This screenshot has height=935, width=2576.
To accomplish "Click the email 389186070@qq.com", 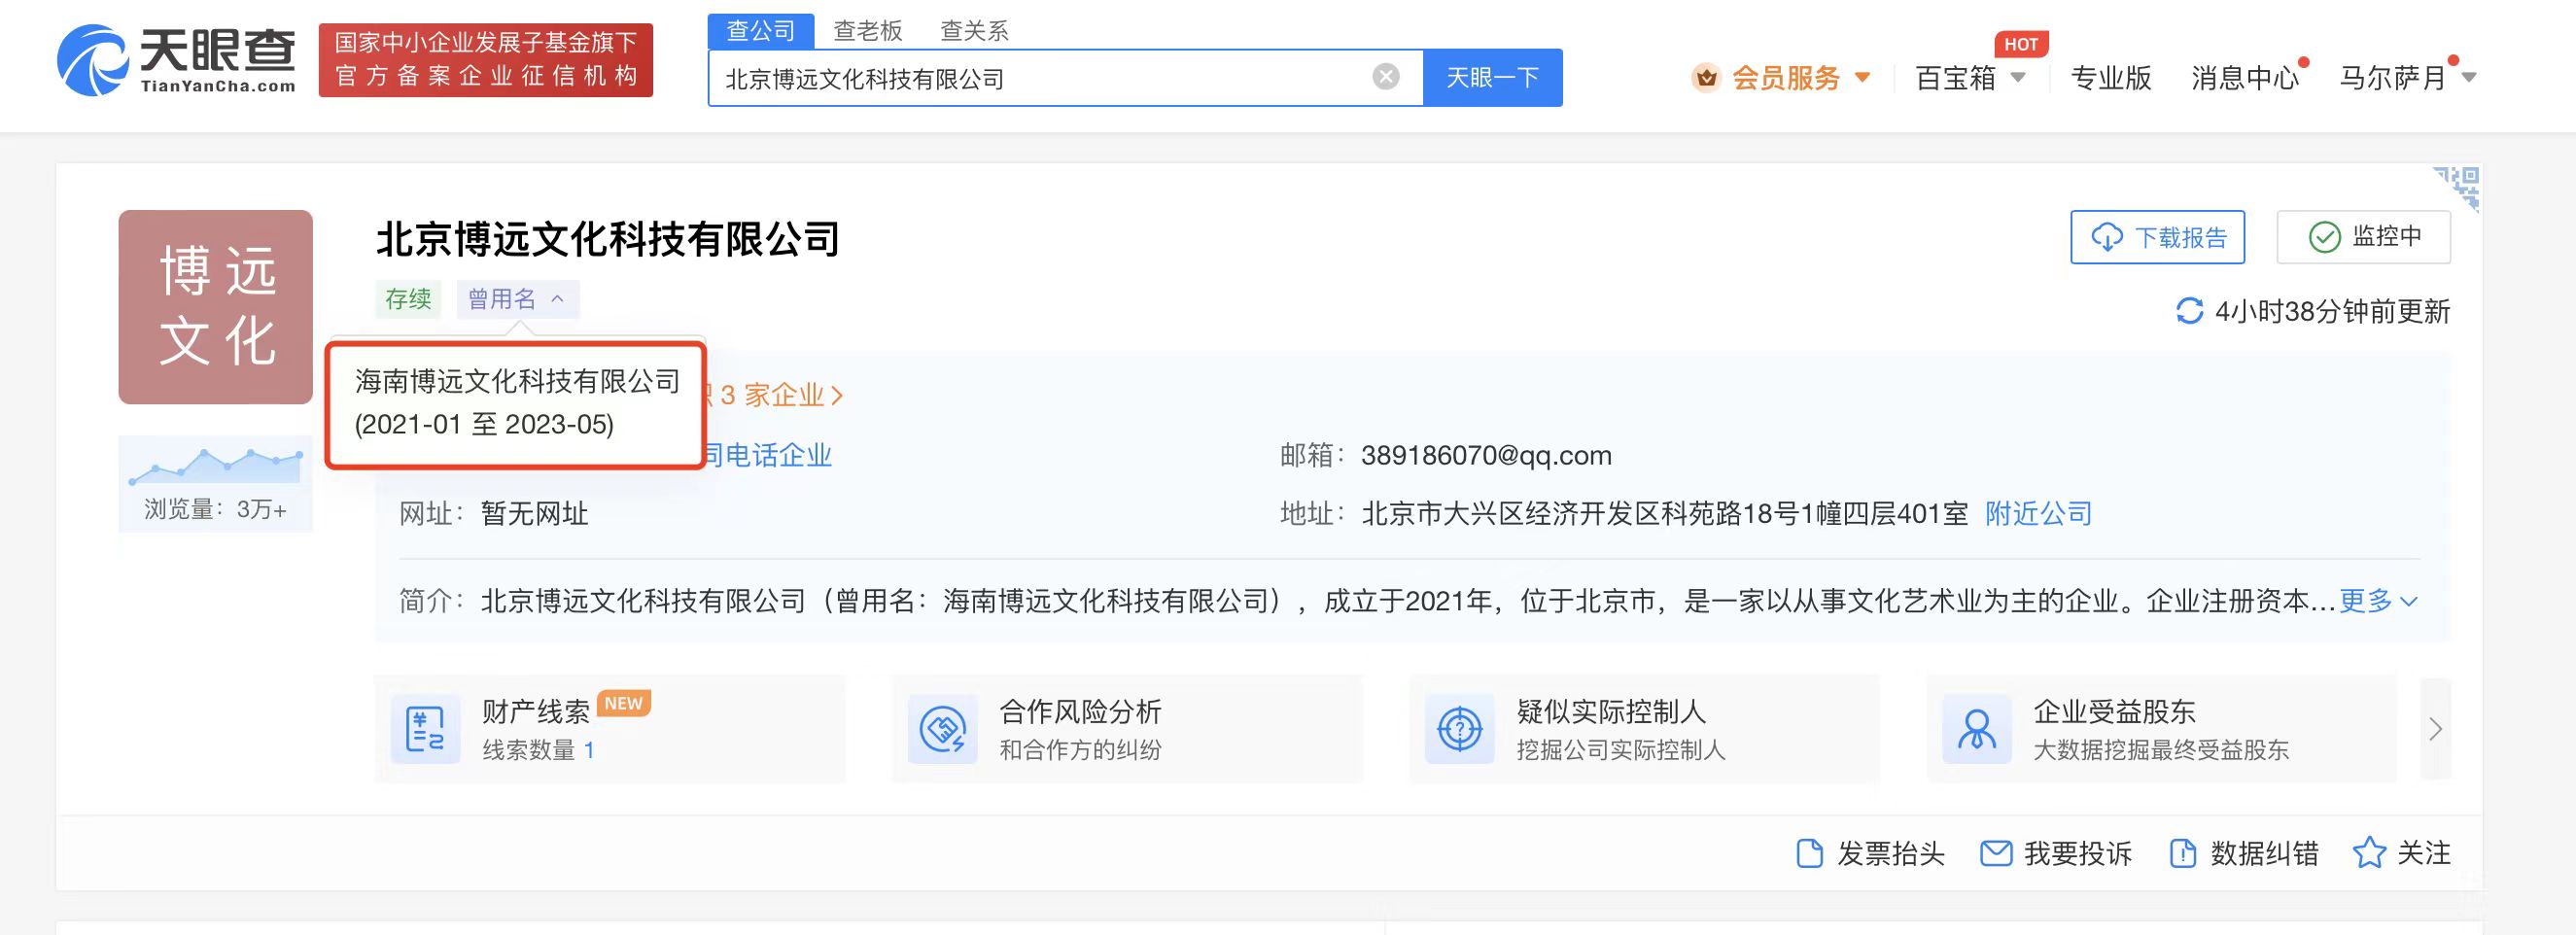I will tap(1486, 455).
